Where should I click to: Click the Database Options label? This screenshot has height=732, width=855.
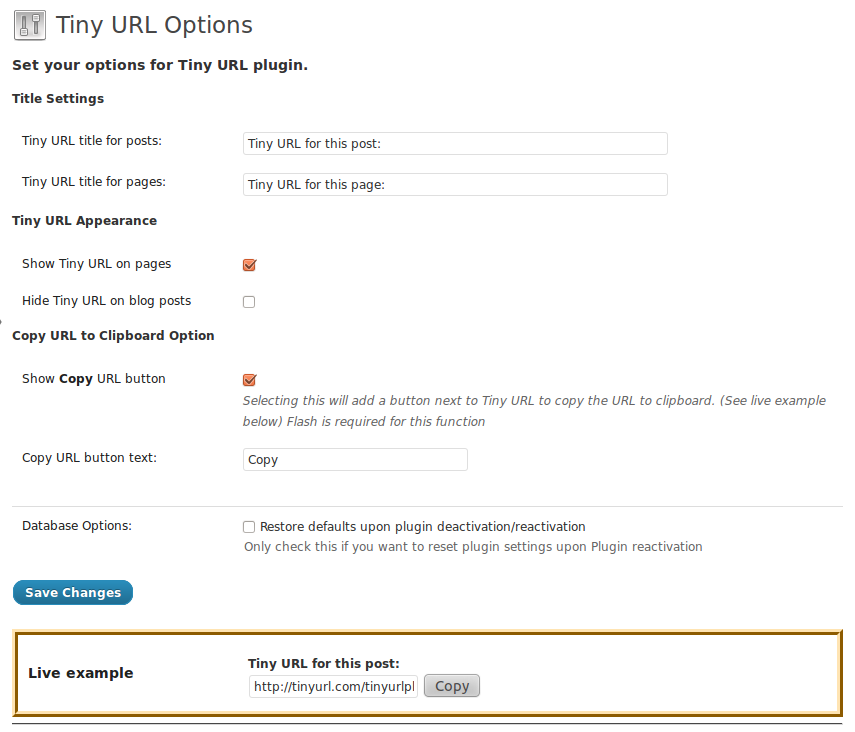(77, 526)
